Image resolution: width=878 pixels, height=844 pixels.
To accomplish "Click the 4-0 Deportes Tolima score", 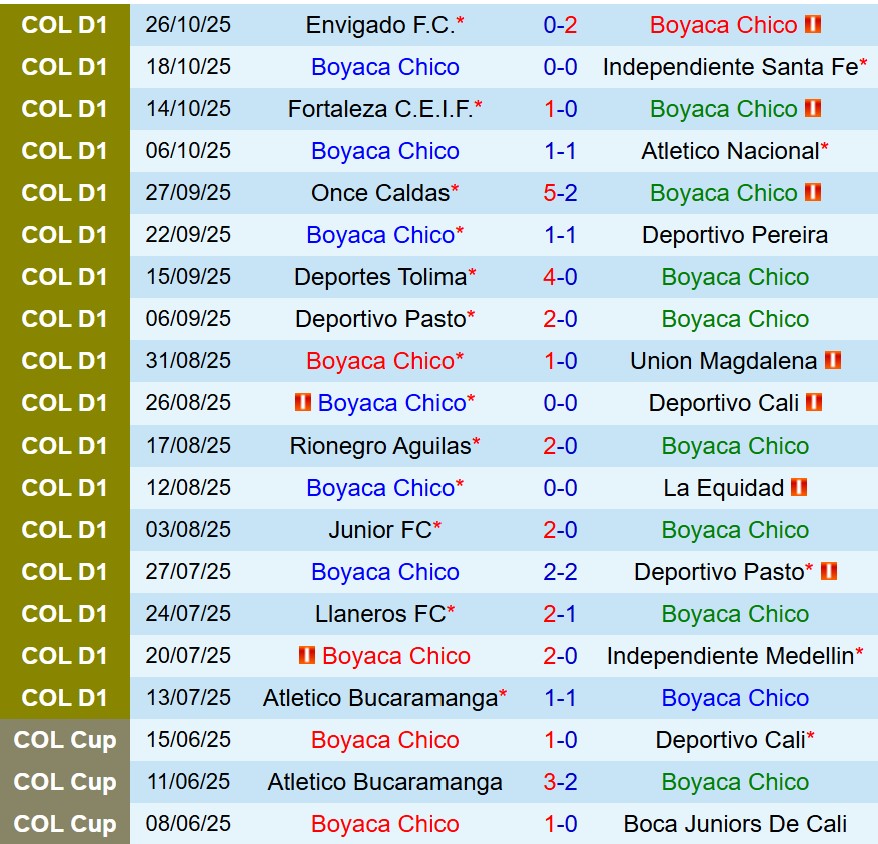I will [x=560, y=277].
